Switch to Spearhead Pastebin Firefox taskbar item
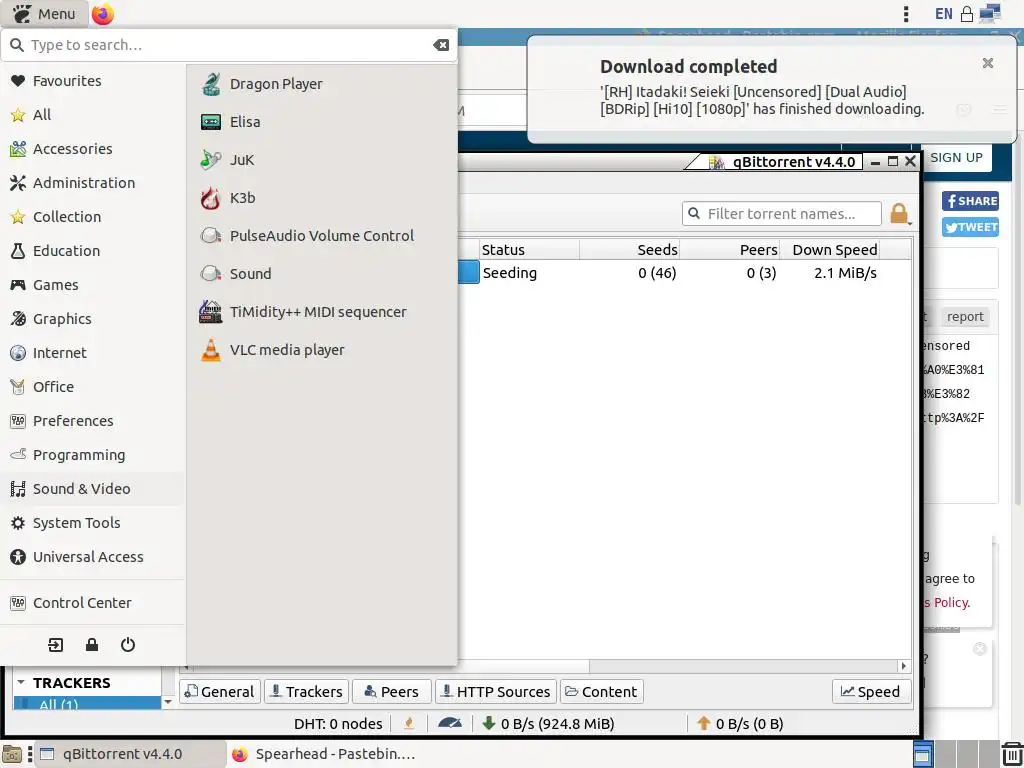The height and width of the screenshot is (768, 1024). pos(325,754)
